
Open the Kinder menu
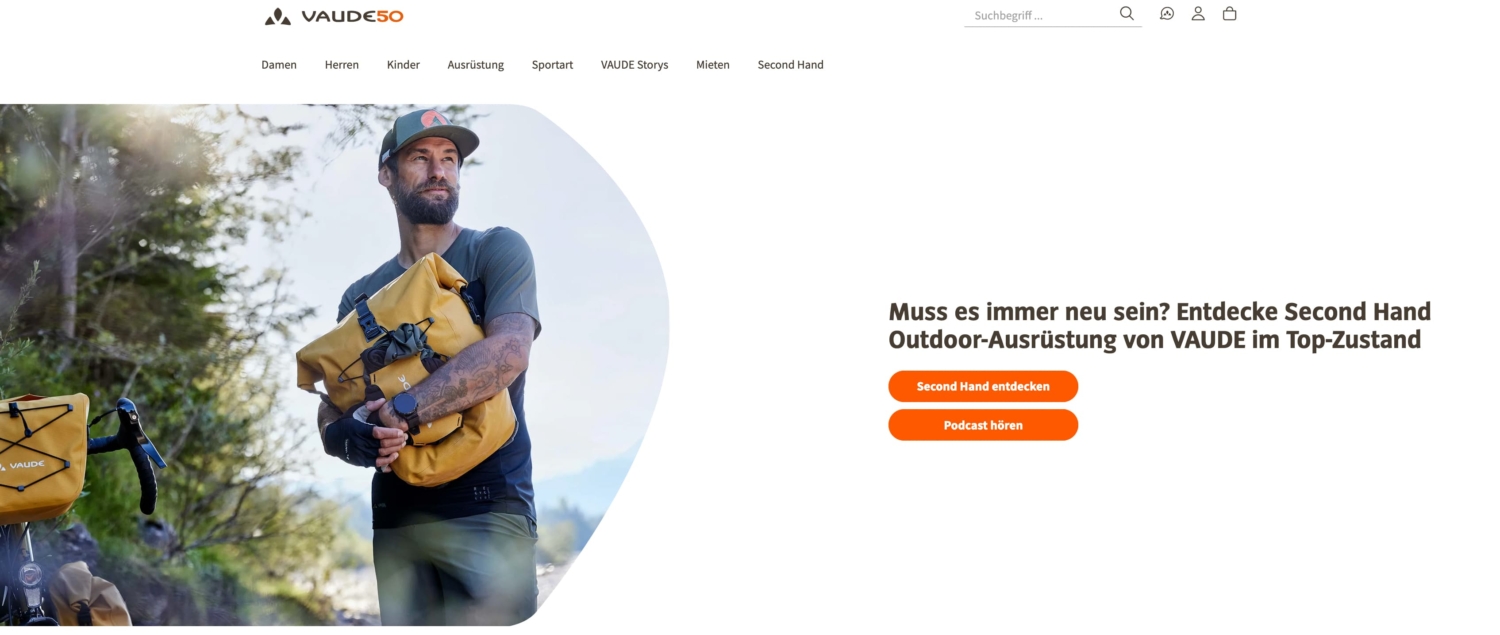pyautogui.click(x=403, y=65)
